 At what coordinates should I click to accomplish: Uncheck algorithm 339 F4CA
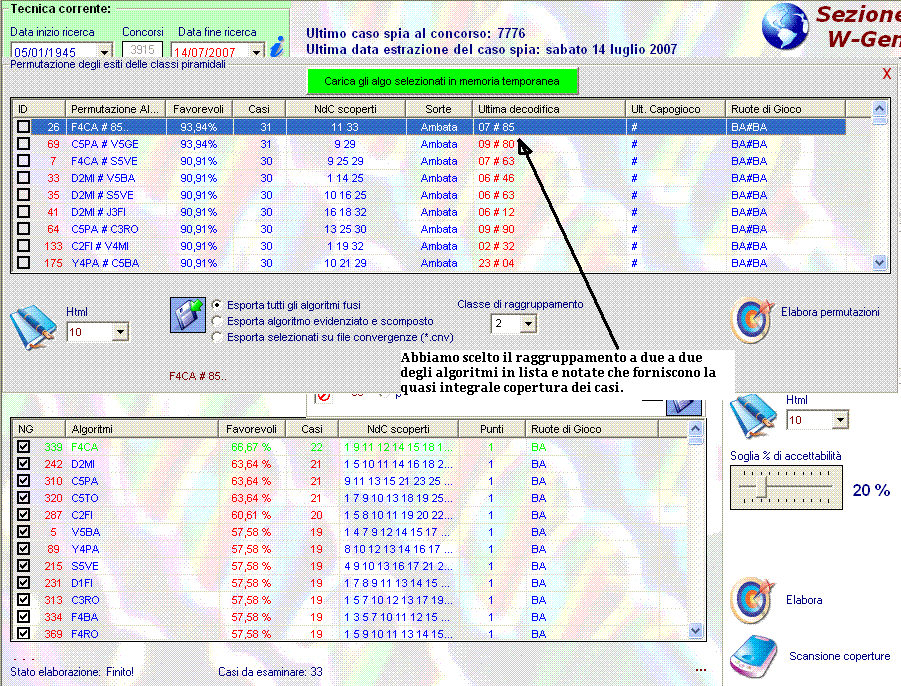tap(24, 446)
